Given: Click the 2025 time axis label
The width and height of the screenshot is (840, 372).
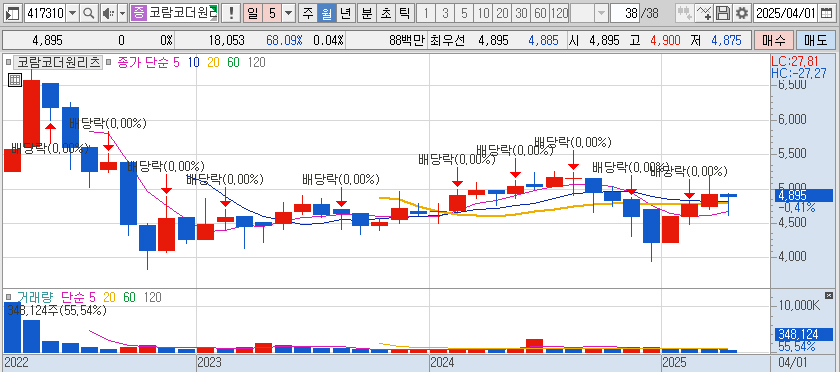Looking at the screenshot, I should click(674, 363).
